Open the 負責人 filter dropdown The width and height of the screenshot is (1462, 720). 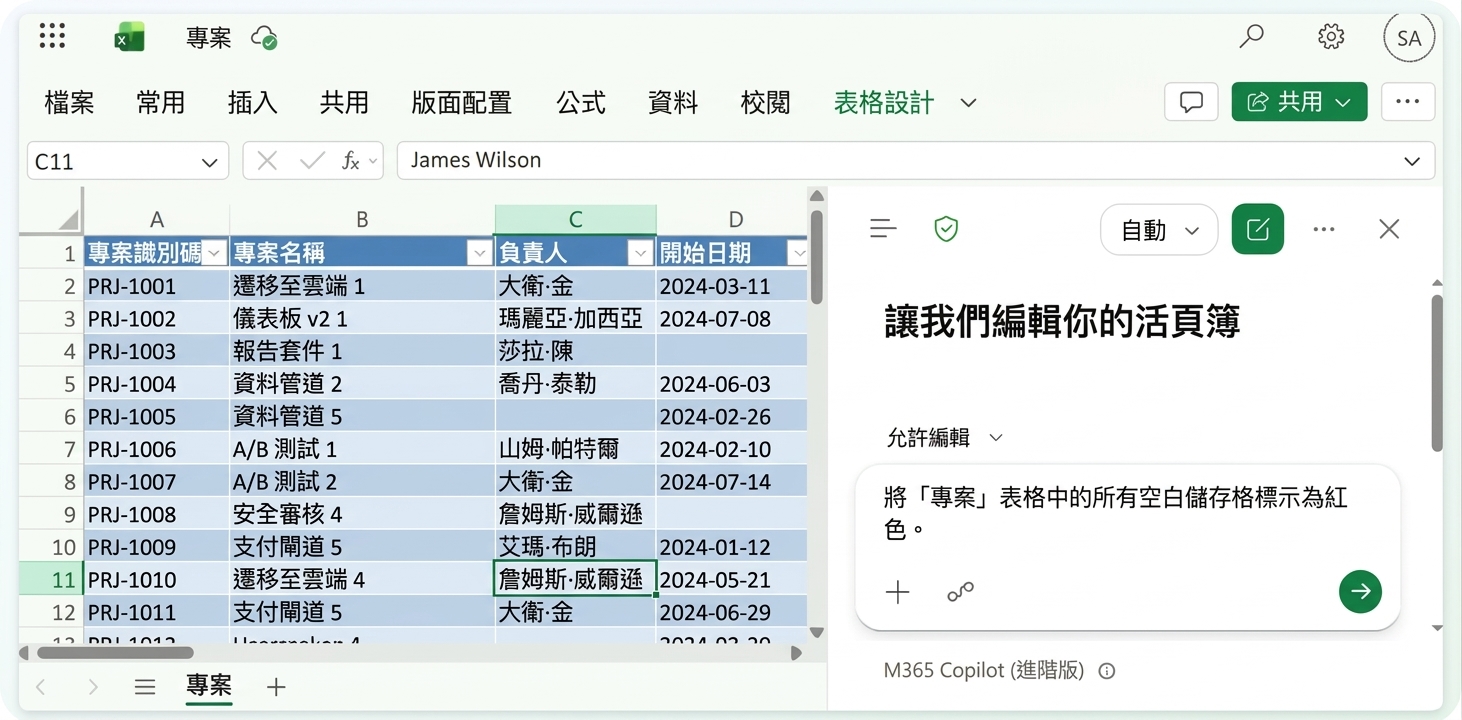click(x=641, y=254)
